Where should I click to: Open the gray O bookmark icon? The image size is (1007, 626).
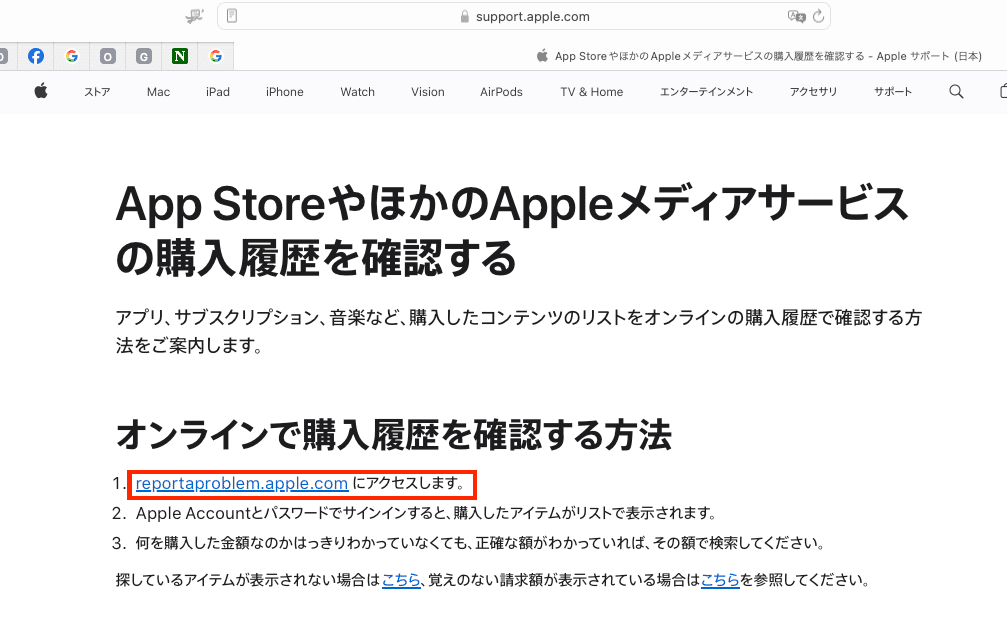point(107,56)
